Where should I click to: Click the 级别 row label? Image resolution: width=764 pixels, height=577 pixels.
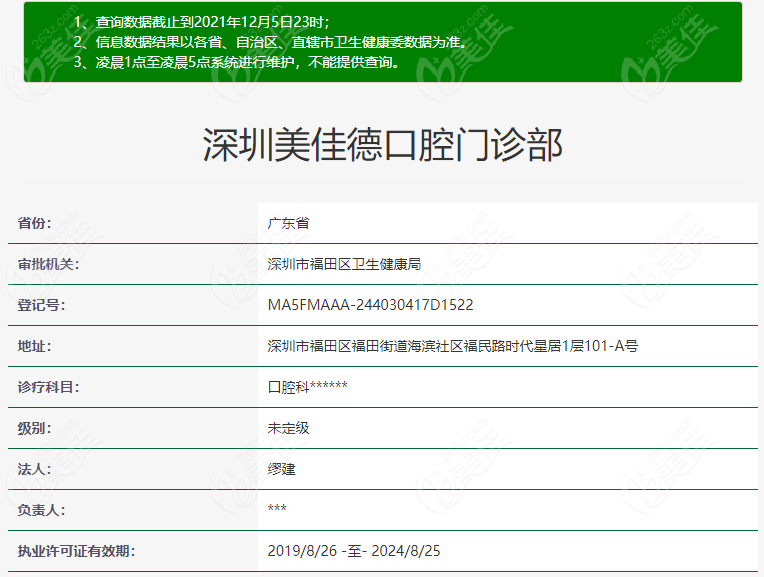click(x=35, y=428)
